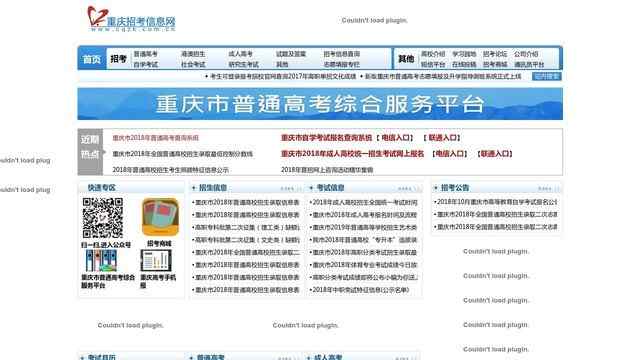Click the 招生信息 section heading
640x360 pixels.
213,188
